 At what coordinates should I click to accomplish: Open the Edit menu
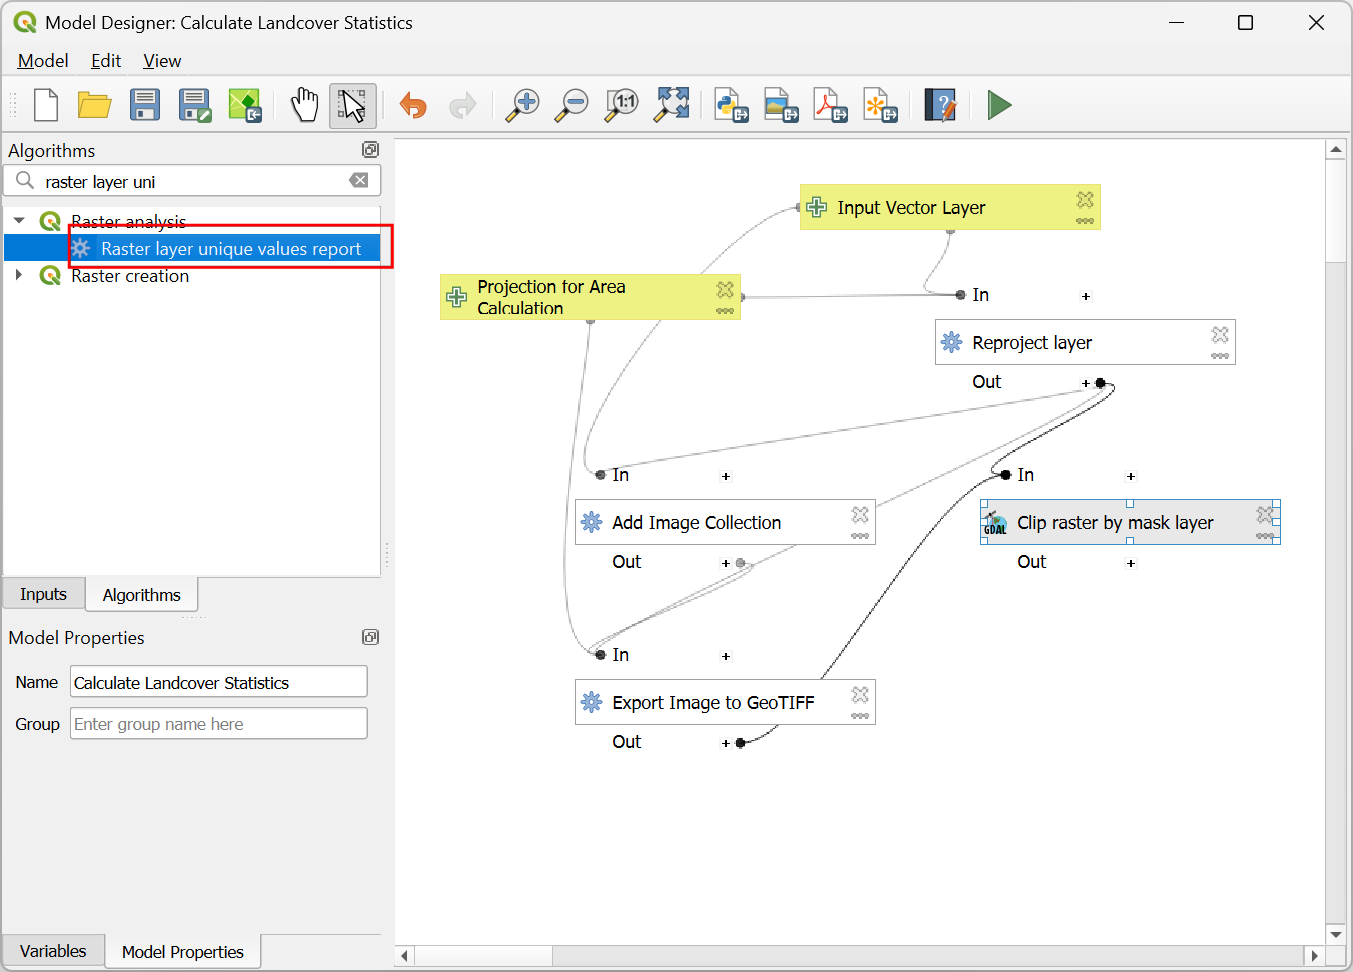point(105,61)
